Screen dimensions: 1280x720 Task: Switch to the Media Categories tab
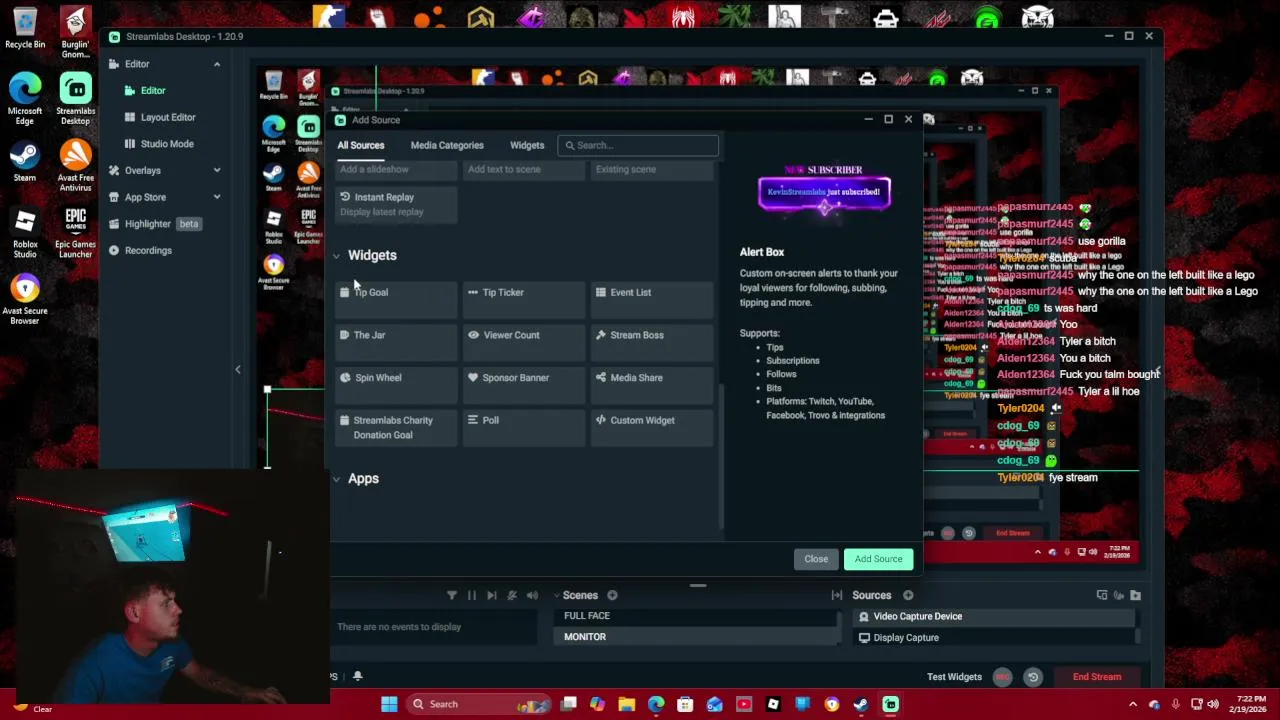tap(447, 146)
